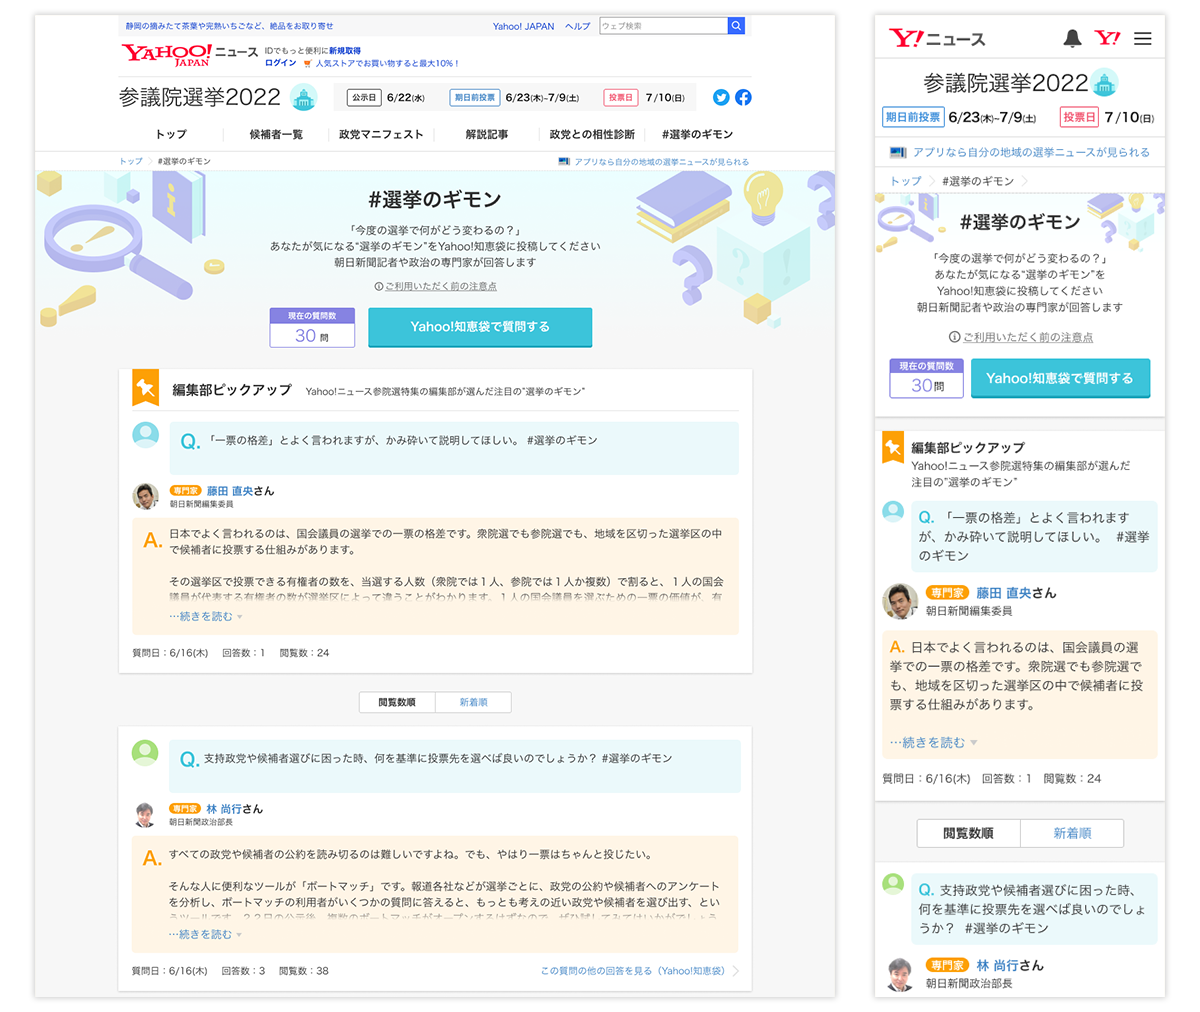Expand 続きを読む in desktop second answer
The width and height of the screenshot is (1200, 1012).
[205, 935]
